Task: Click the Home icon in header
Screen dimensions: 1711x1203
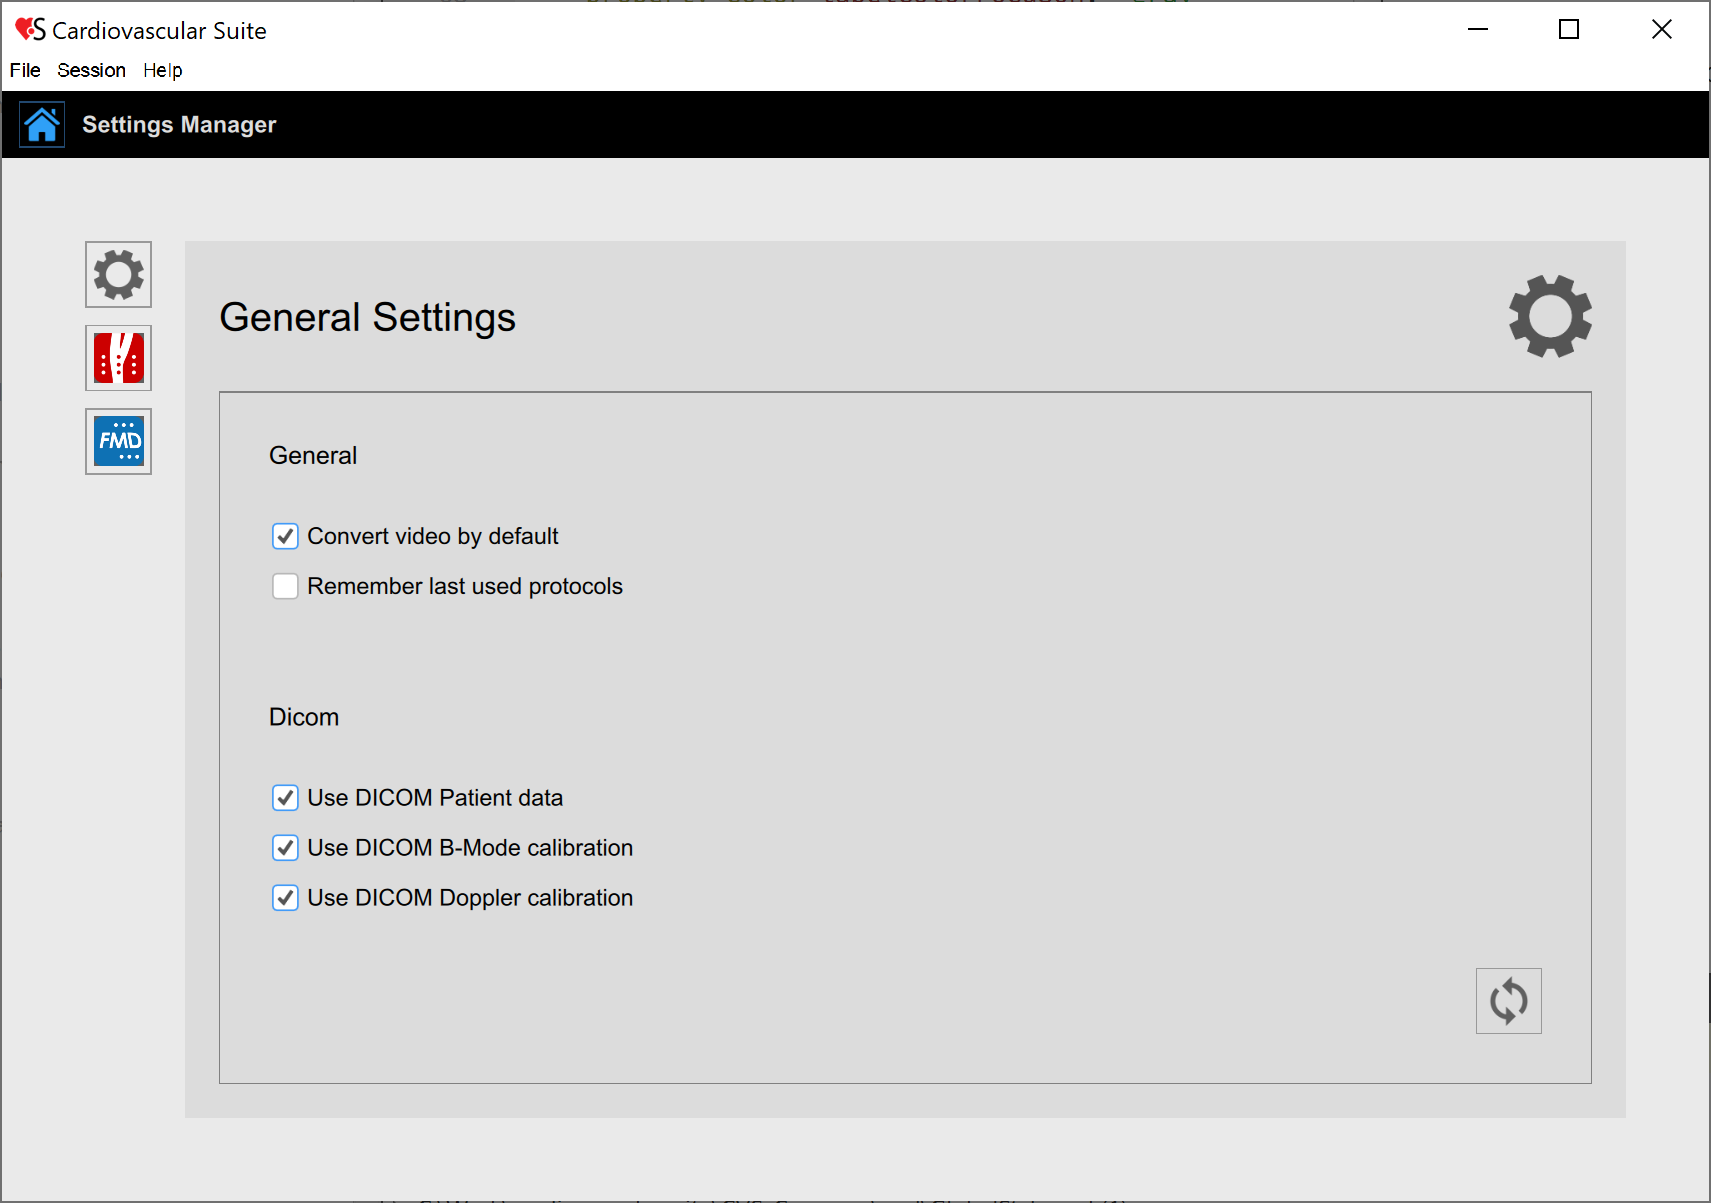Action: point(42,125)
